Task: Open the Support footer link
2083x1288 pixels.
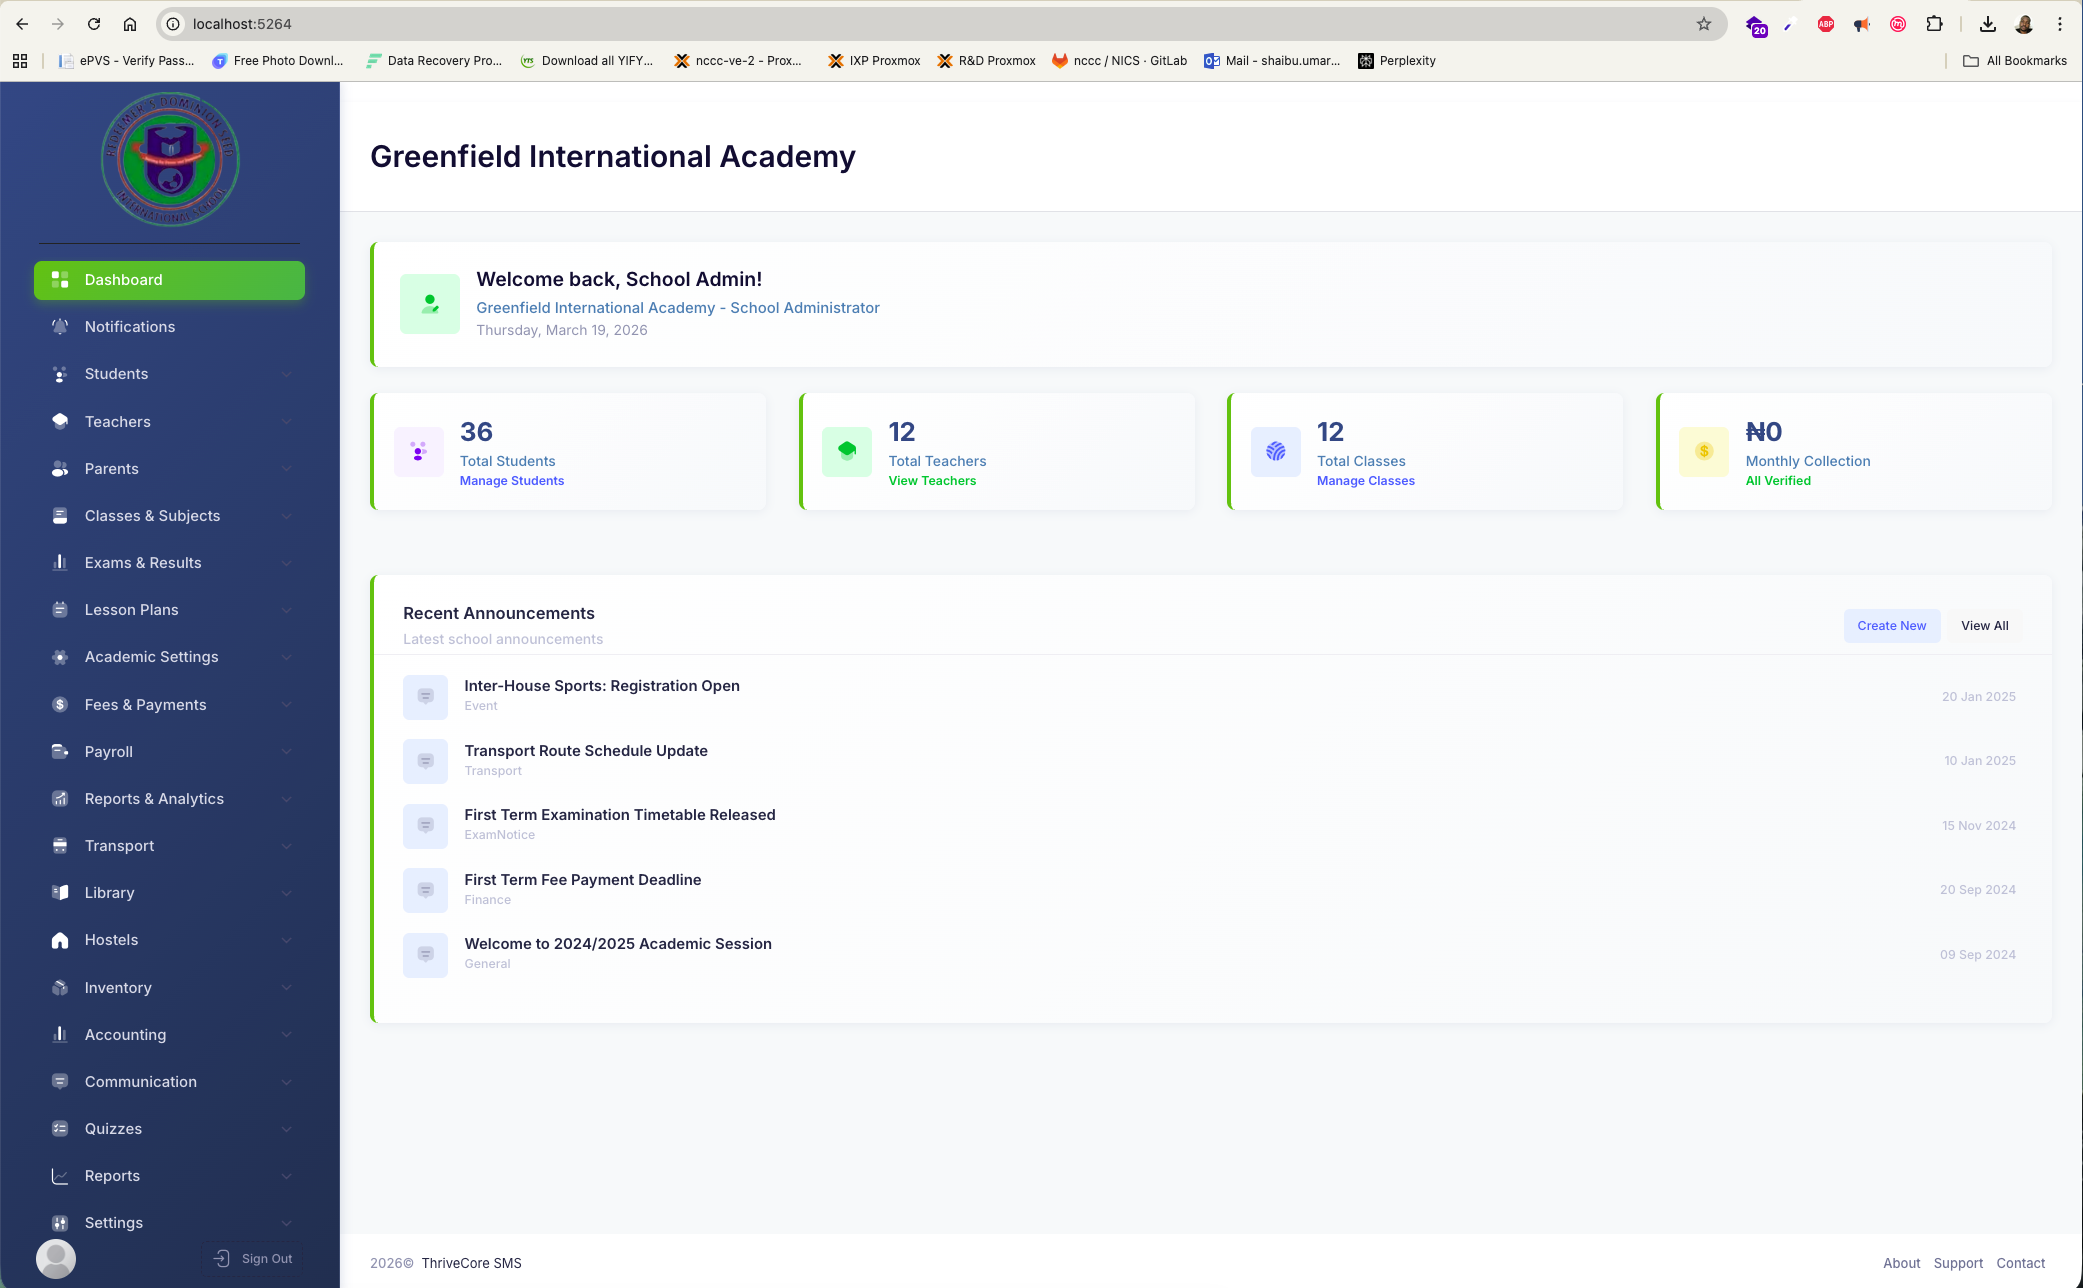Action: [1958, 1263]
